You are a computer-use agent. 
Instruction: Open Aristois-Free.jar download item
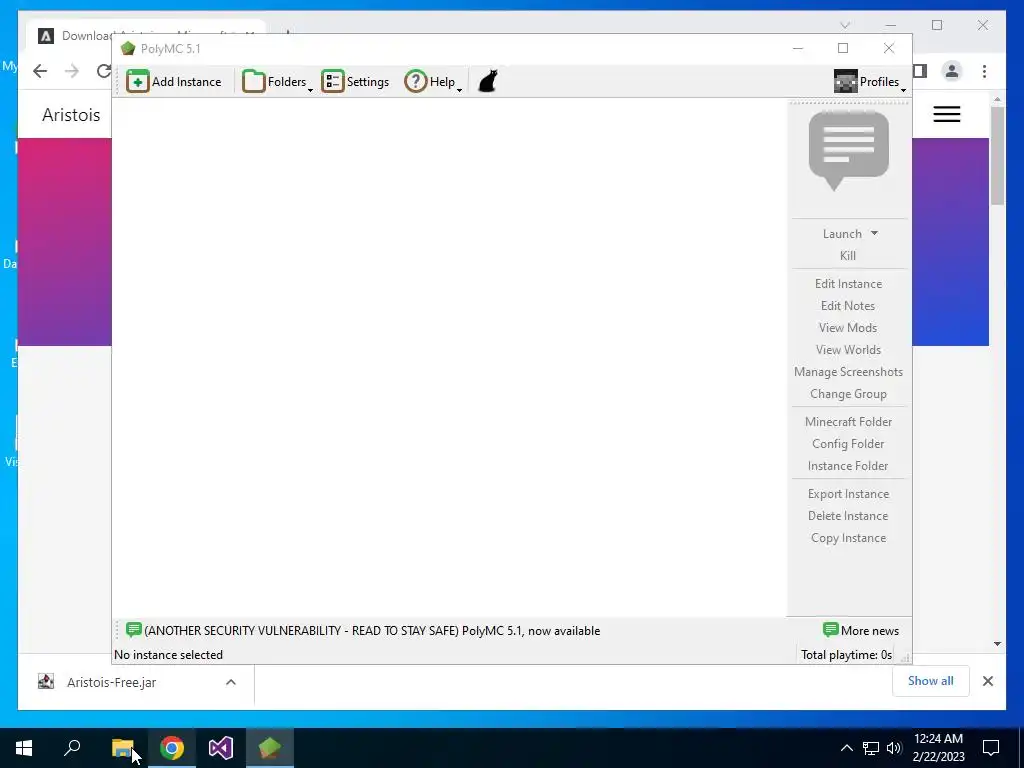click(x=111, y=682)
